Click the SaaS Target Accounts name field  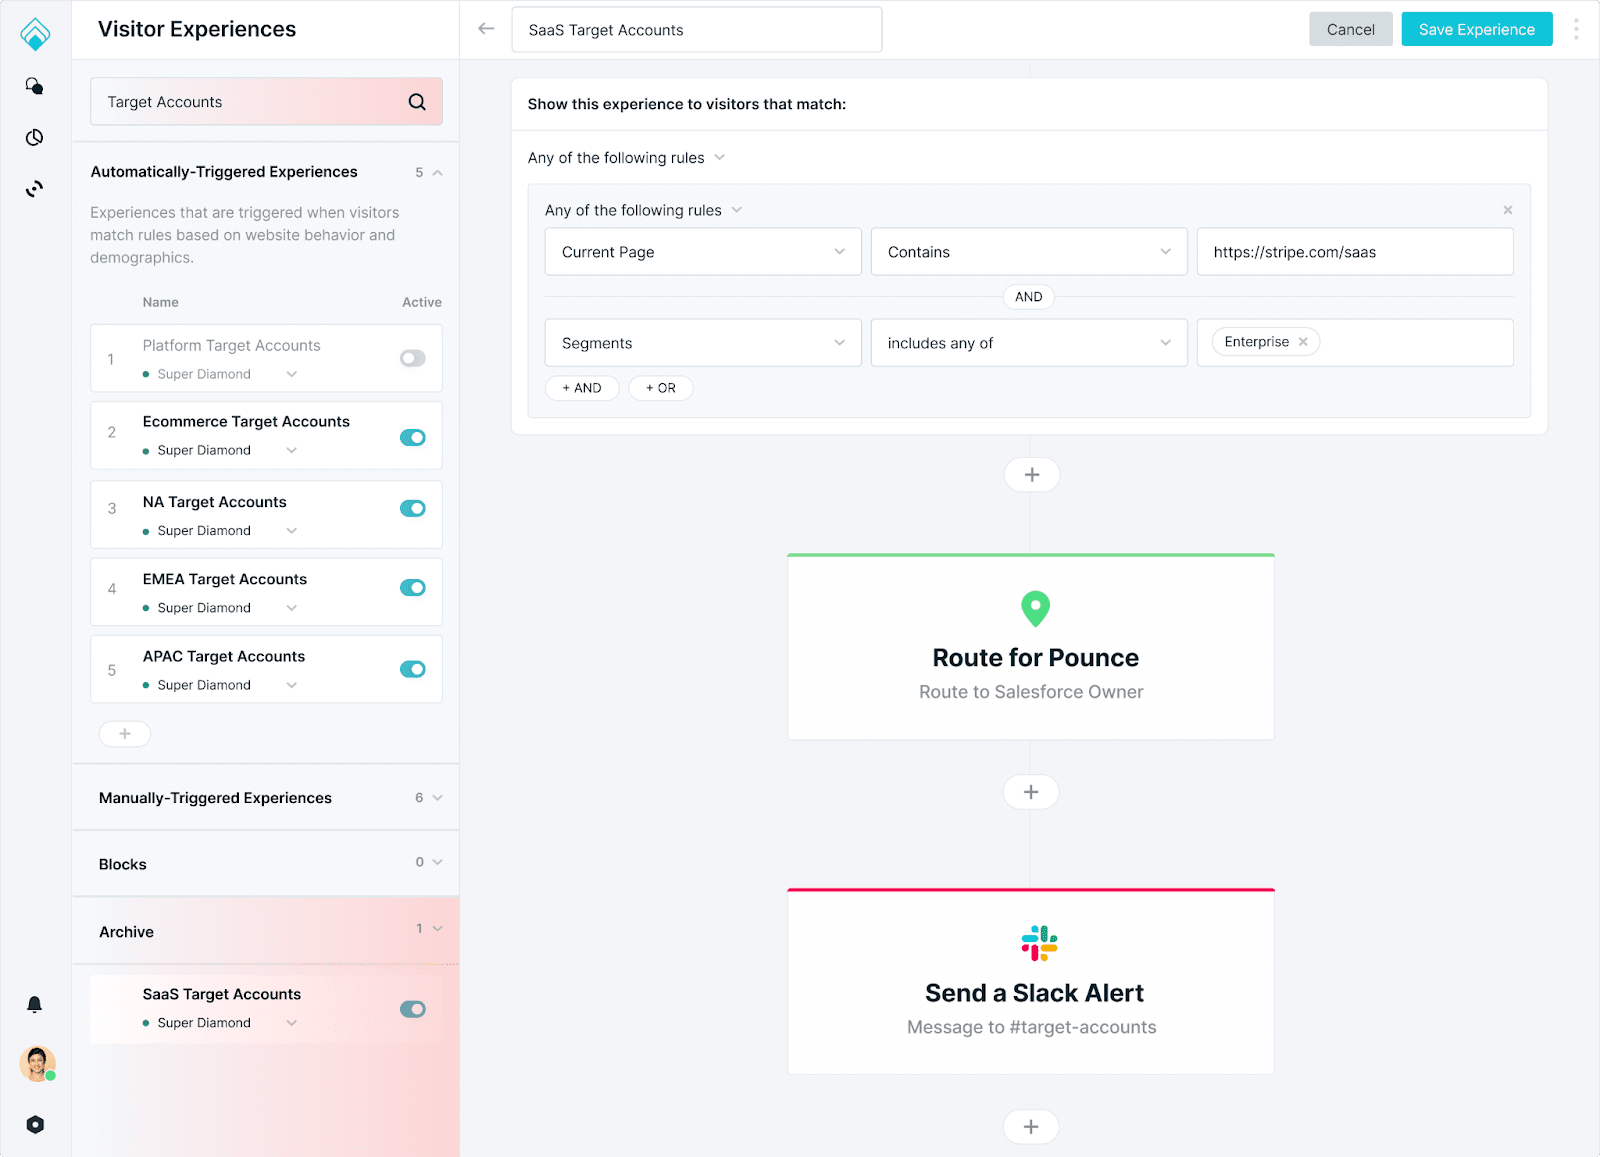[697, 30]
